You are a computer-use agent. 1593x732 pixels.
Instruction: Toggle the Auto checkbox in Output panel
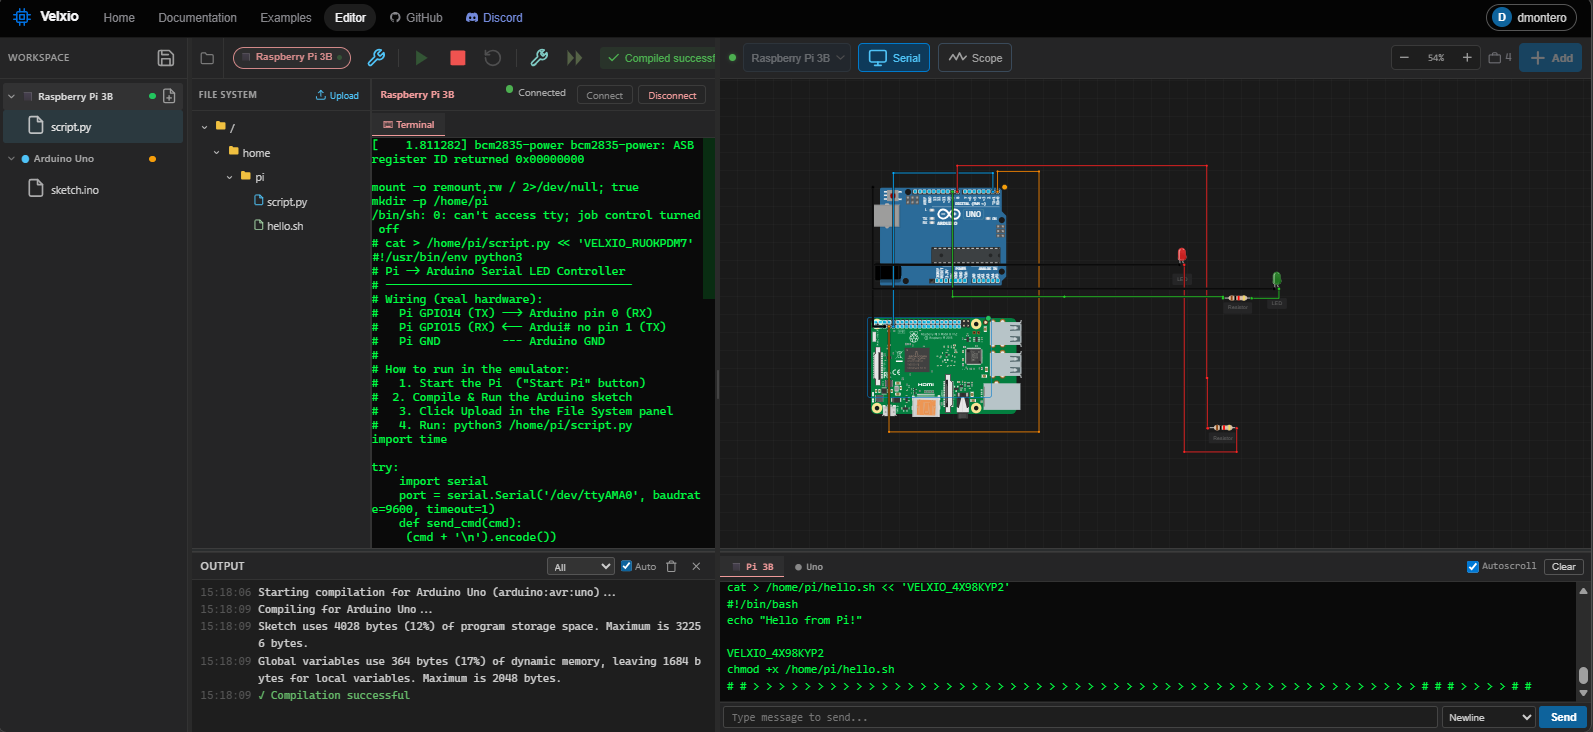coord(627,566)
